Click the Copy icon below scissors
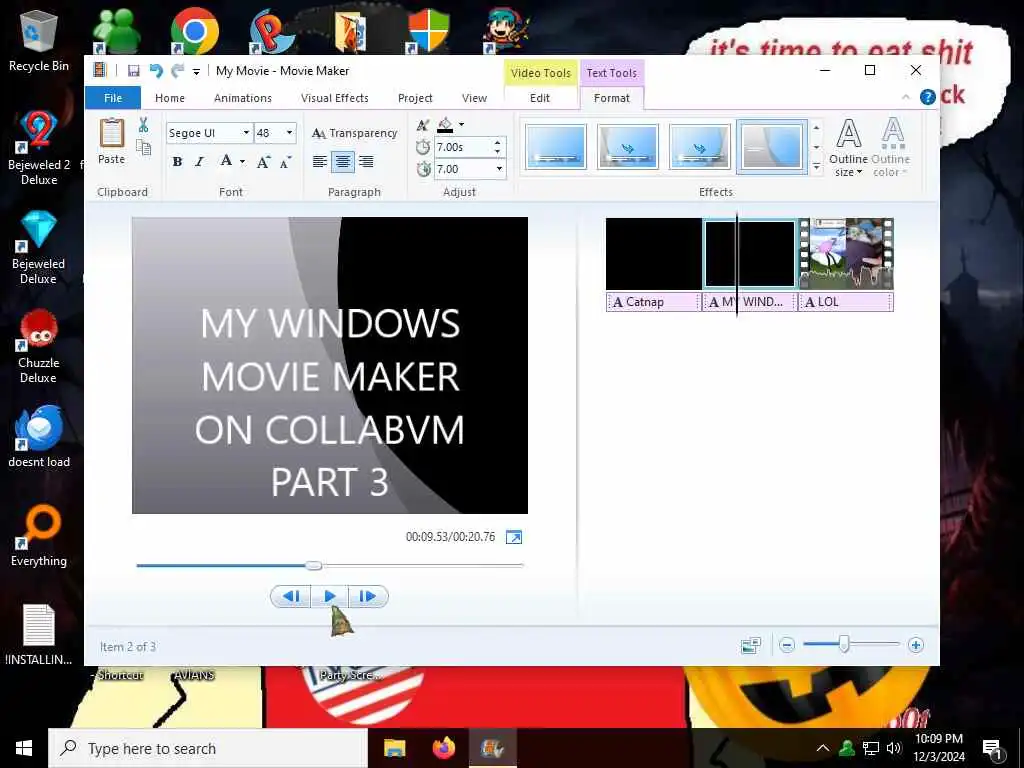The width and height of the screenshot is (1024, 768). point(143,148)
